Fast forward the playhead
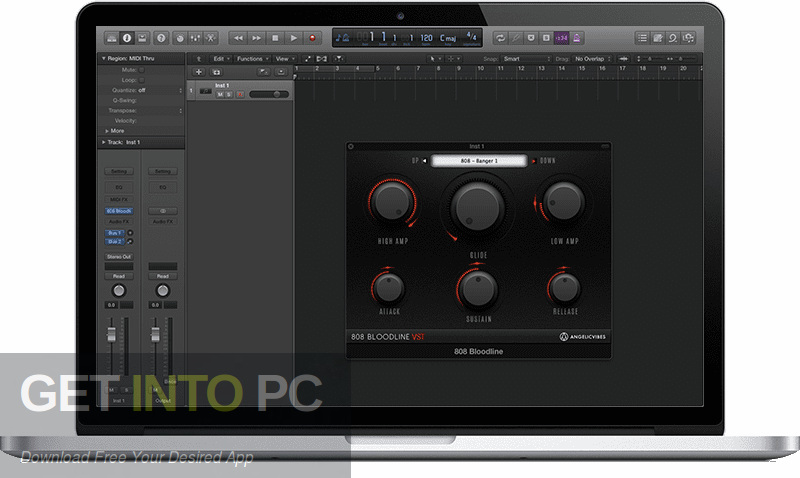The height and width of the screenshot is (478, 800). pos(257,38)
